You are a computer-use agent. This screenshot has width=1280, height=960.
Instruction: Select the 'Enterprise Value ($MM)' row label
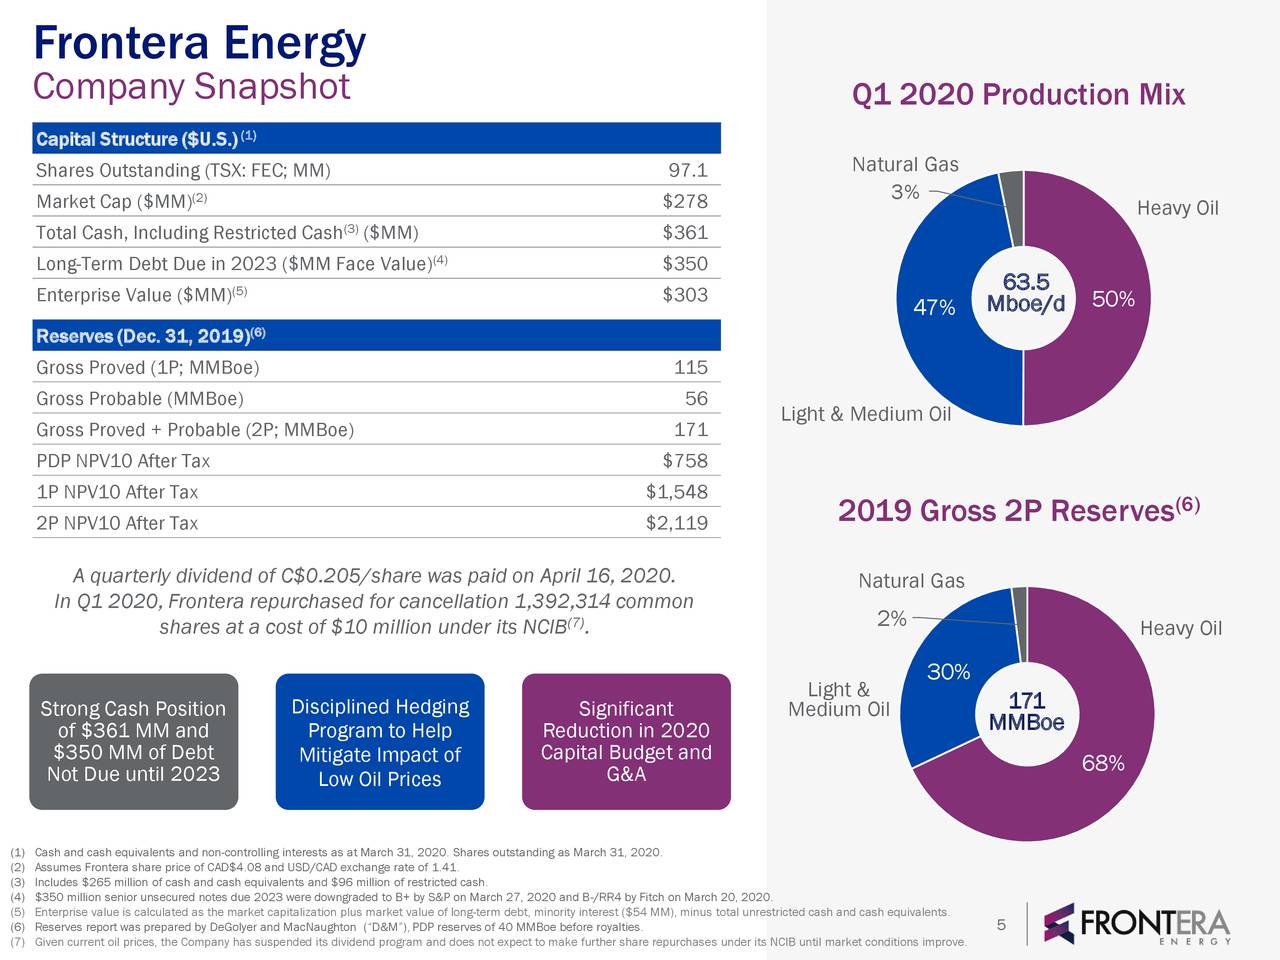pyautogui.click(x=141, y=295)
